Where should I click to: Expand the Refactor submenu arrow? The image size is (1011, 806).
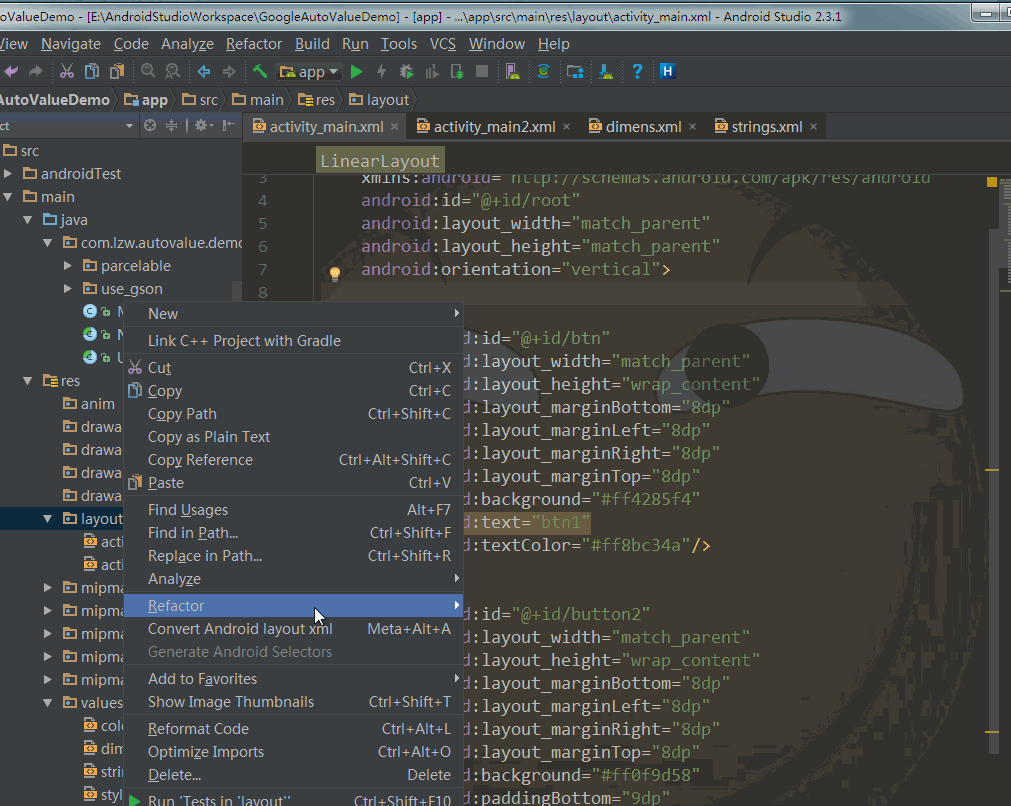tap(457, 605)
